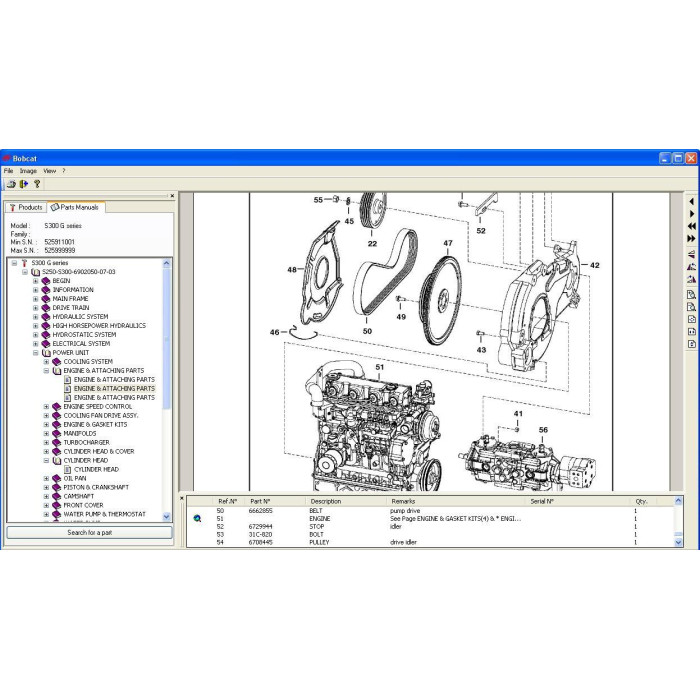Click the Description column header
This screenshot has width=700, height=700.
(325, 501)
